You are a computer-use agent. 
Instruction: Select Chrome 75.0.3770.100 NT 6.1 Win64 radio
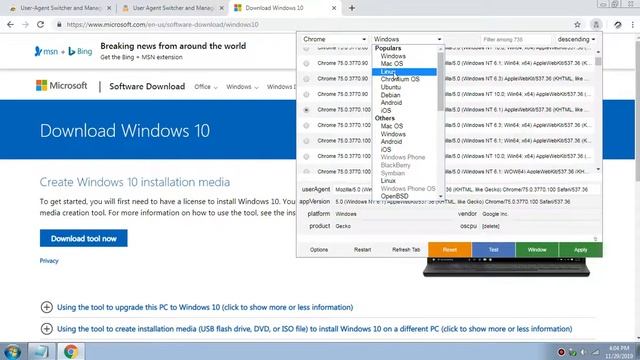(x=306, y=141)
